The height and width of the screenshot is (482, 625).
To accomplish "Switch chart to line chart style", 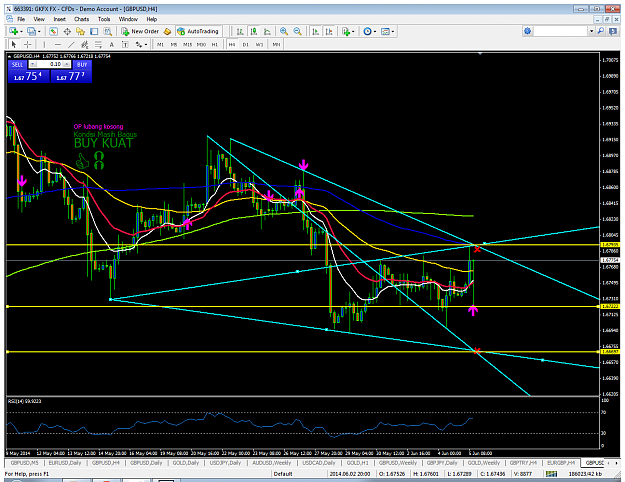I will pyautogui.click(x=267, y=31).
